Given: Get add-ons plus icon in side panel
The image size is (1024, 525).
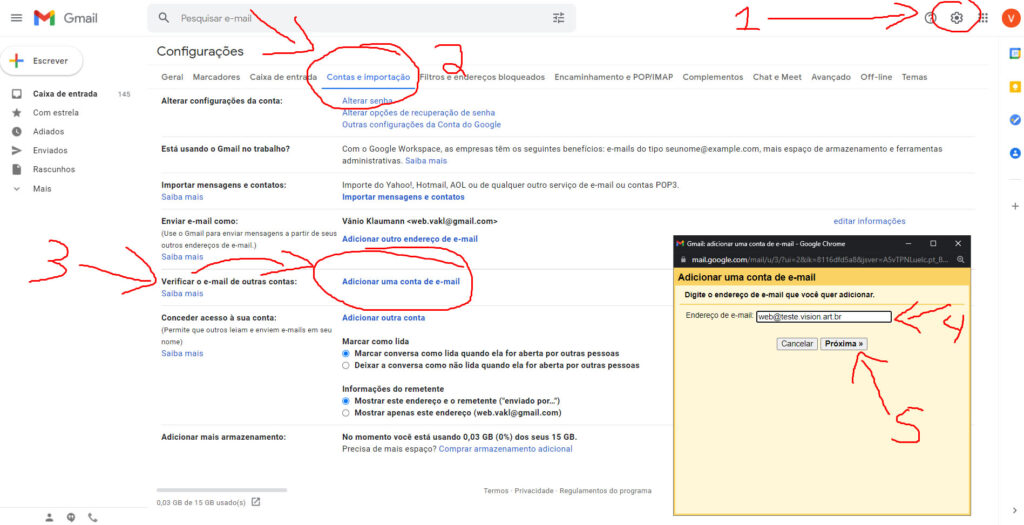Looking at the screenshot, I should pyautogui.click(x=1015, y=206).
